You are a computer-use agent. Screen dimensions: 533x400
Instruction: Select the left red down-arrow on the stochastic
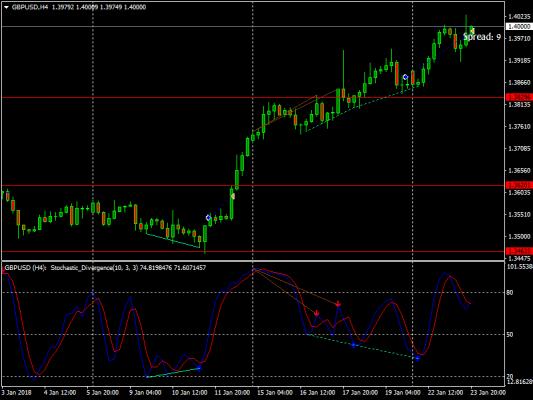pos(316,313)
